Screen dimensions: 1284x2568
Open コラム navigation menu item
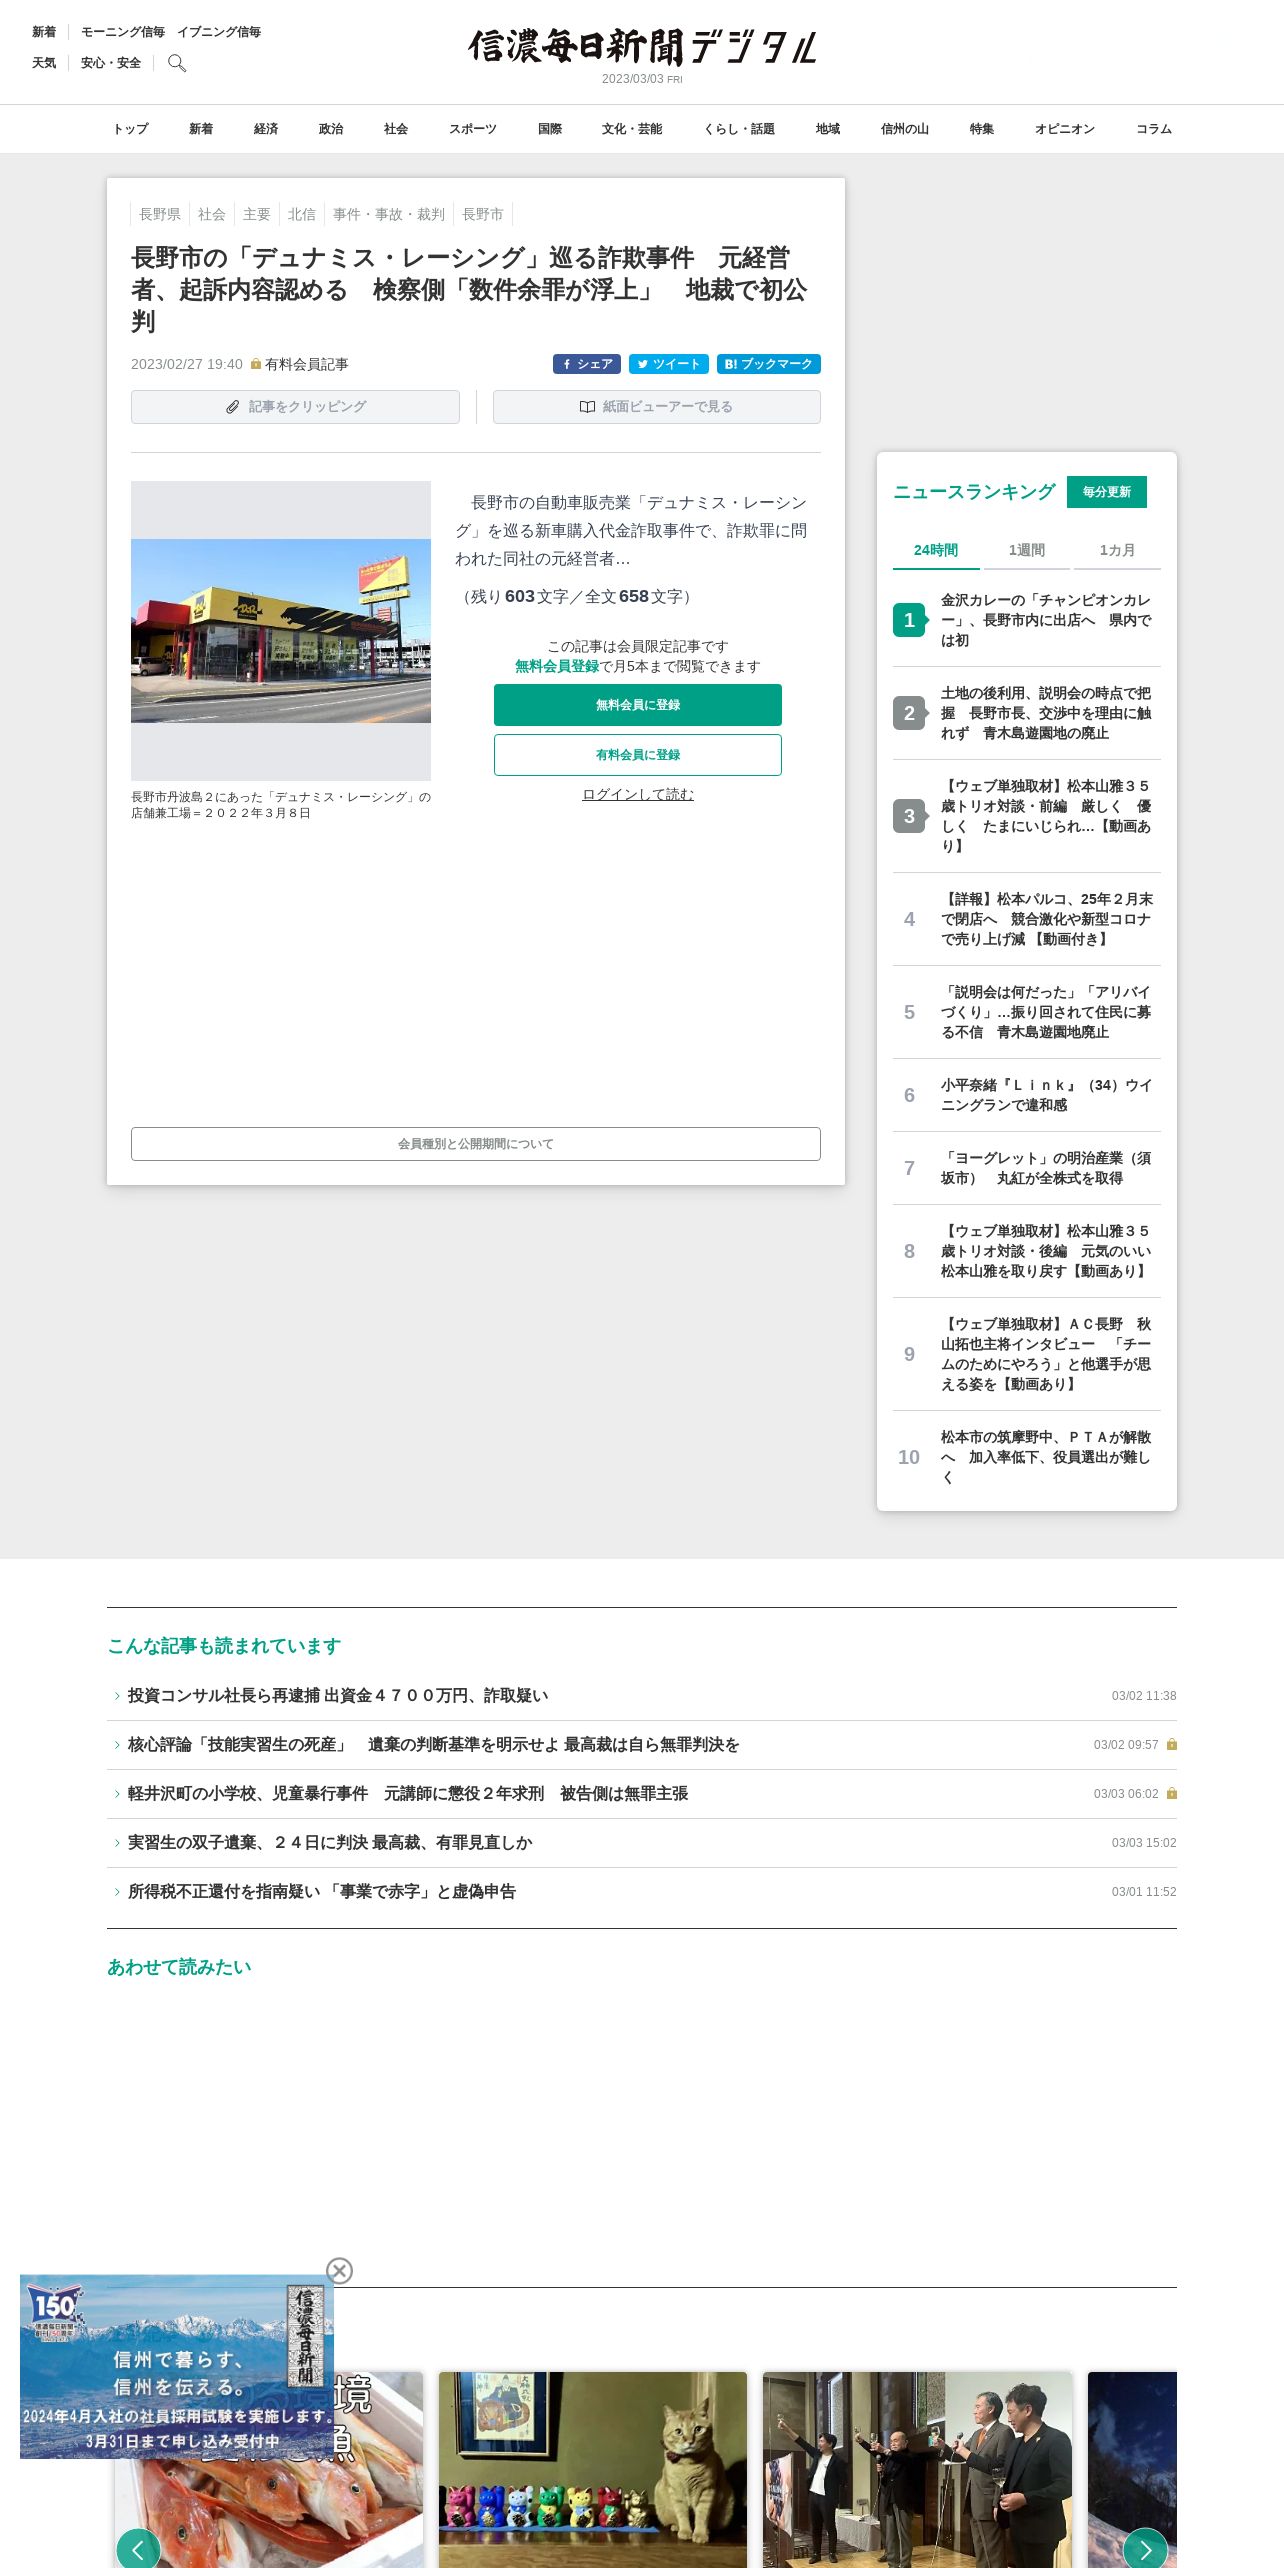coord(1154,129)
